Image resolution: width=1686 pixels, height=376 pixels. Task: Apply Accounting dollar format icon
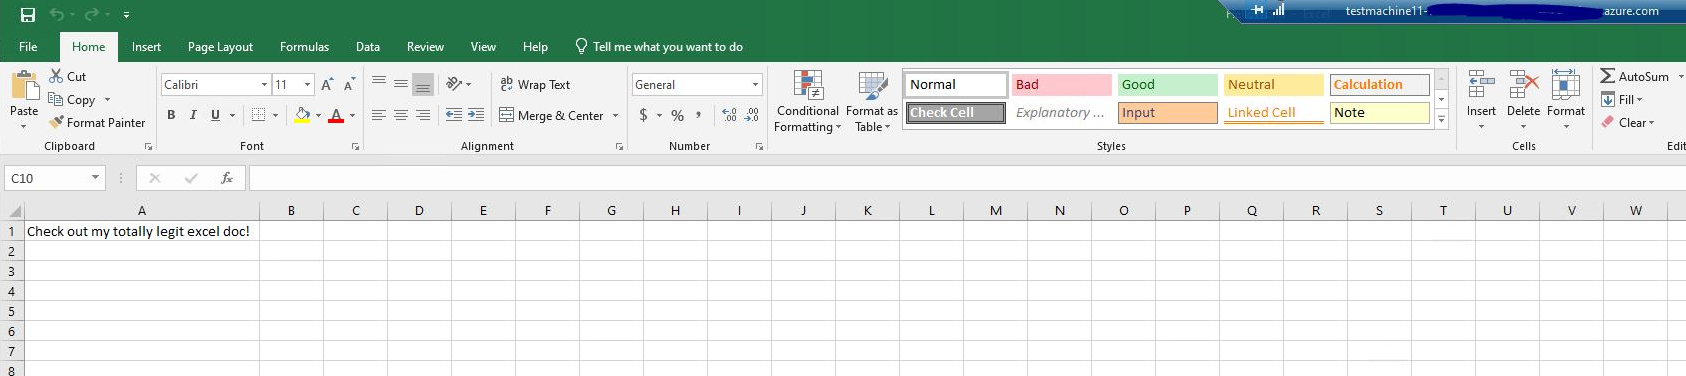(x=643, y=115)
